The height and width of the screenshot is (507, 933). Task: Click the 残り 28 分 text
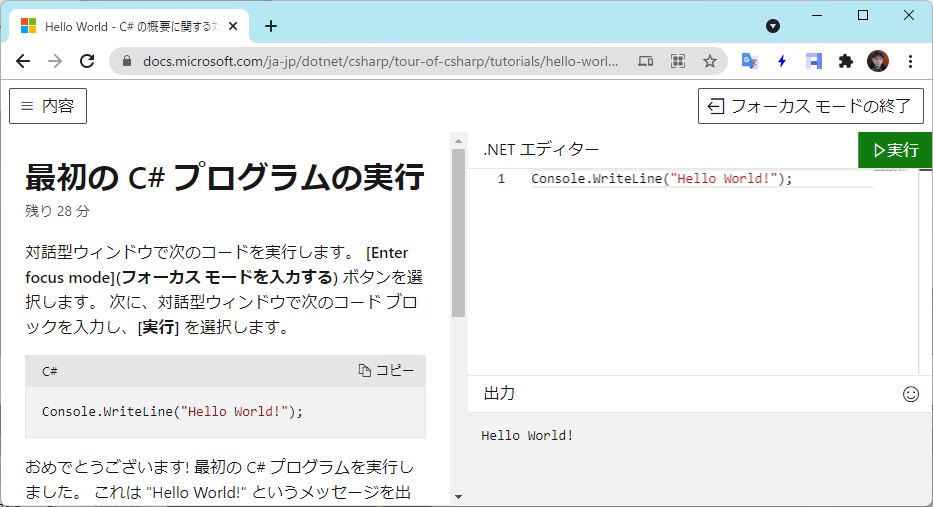click(x=57, y=211)
